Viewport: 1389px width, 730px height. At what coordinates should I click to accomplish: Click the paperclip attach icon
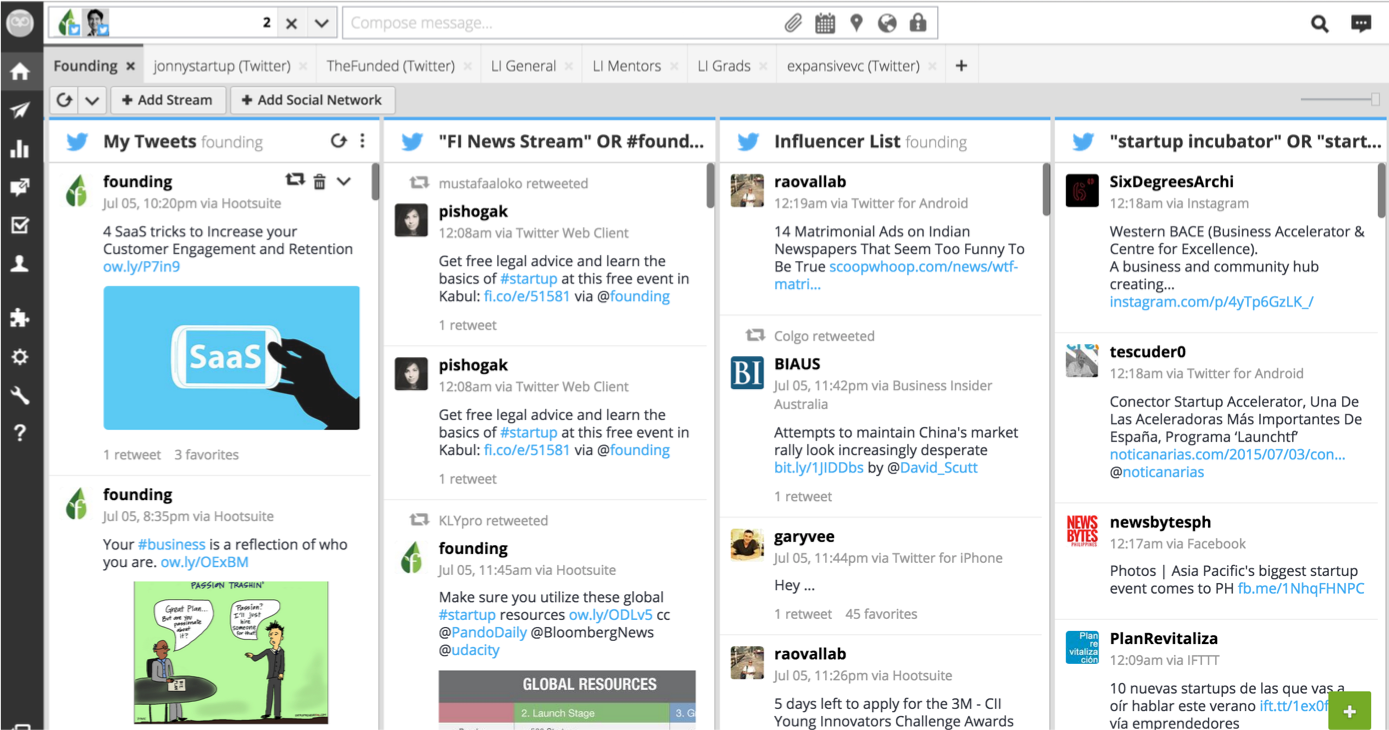click(793, 23)
